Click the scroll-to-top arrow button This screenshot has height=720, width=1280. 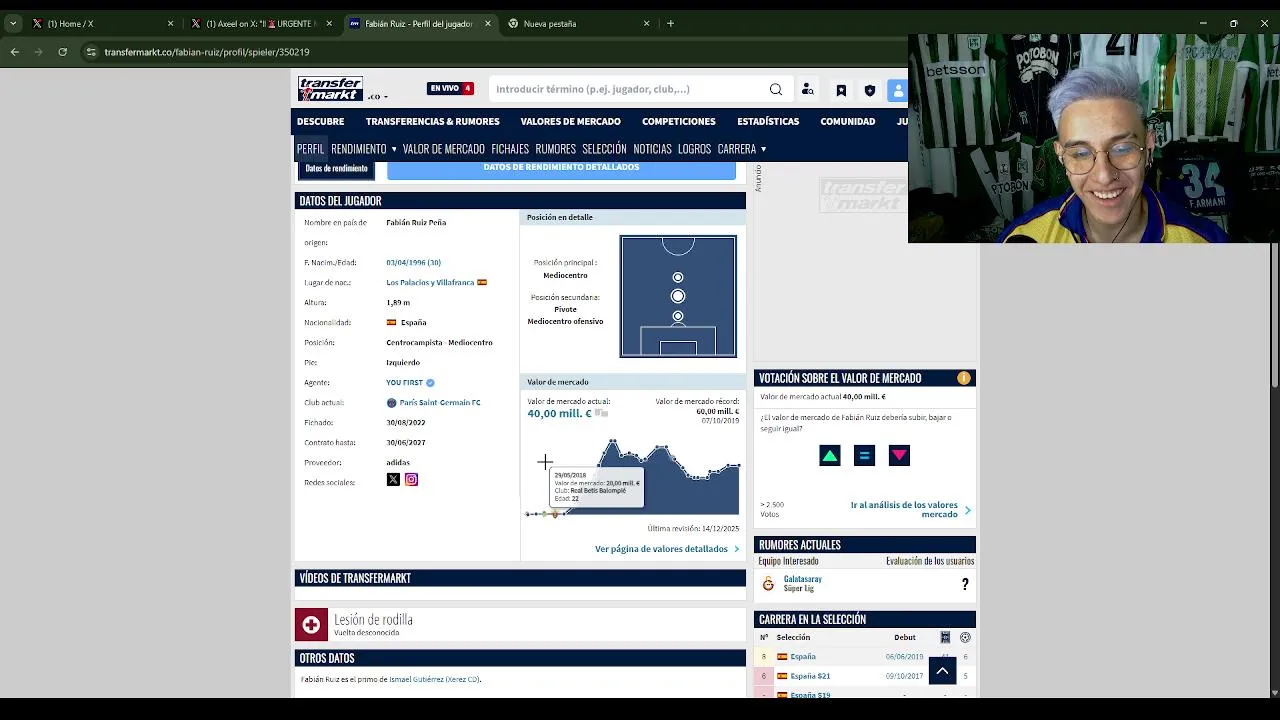click(942, 671)
